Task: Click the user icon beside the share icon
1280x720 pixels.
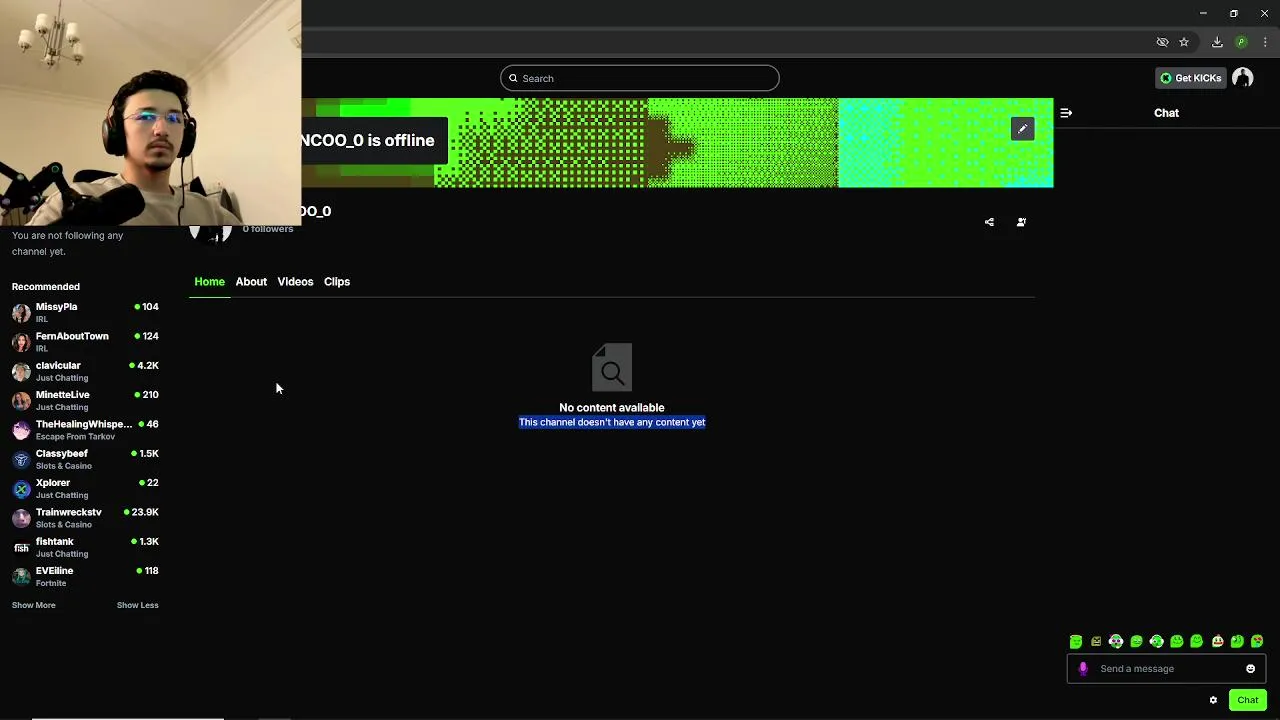Action: (1021, 222)
